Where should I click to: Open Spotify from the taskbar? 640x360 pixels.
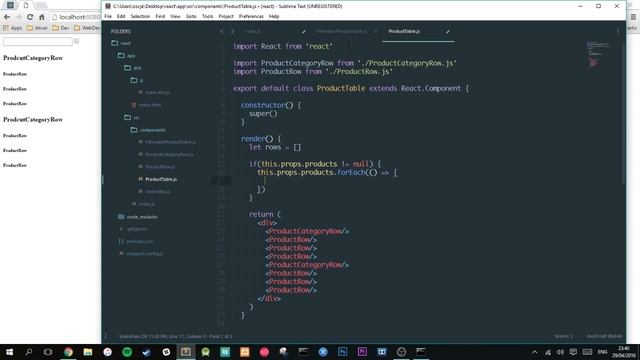coord(127,352)
